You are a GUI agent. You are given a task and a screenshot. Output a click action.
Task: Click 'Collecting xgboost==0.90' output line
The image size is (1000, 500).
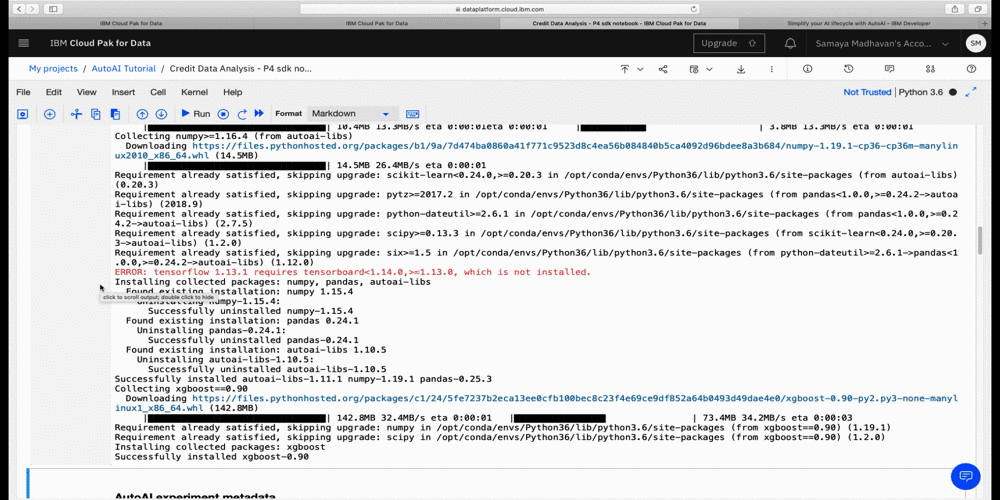(181, 388)
